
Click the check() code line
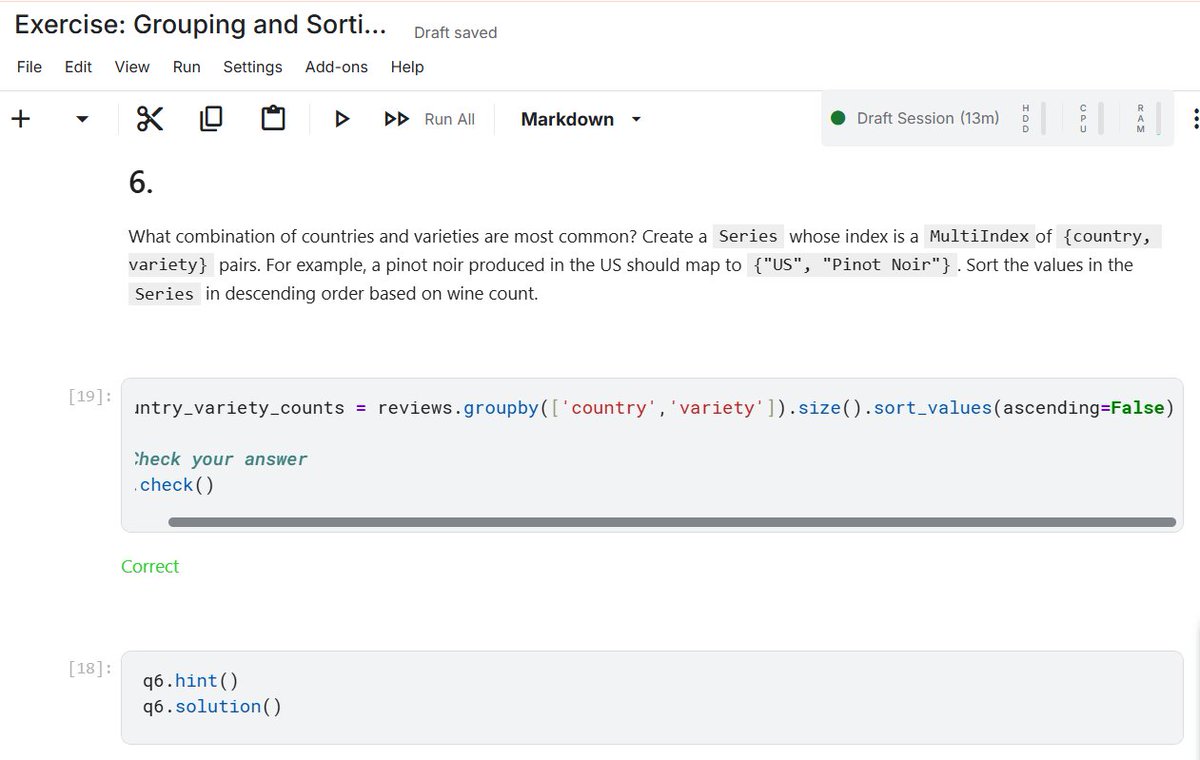click(174, 485)
